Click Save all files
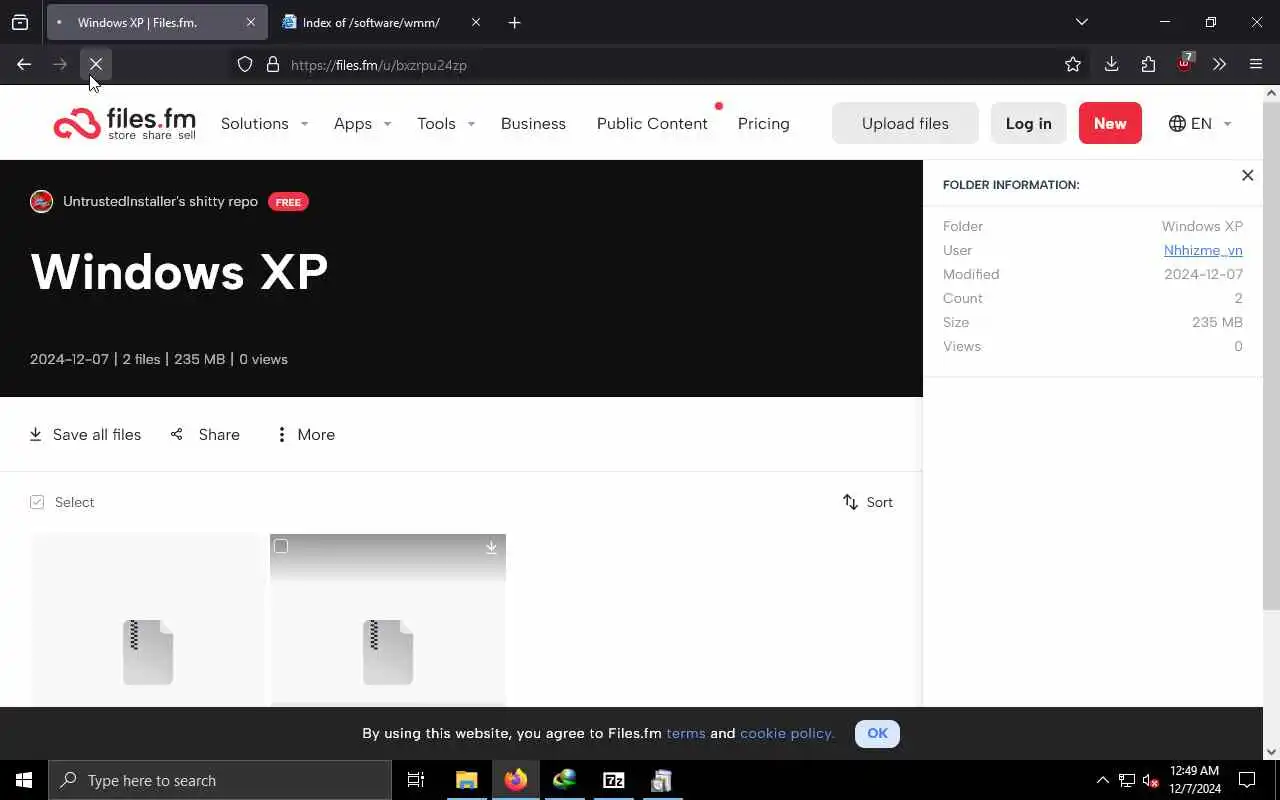 click(x=85, y=434)
